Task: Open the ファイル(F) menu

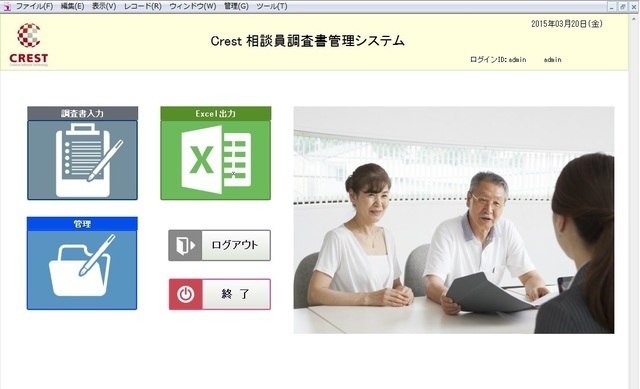Action: click(x=34, y=7)
